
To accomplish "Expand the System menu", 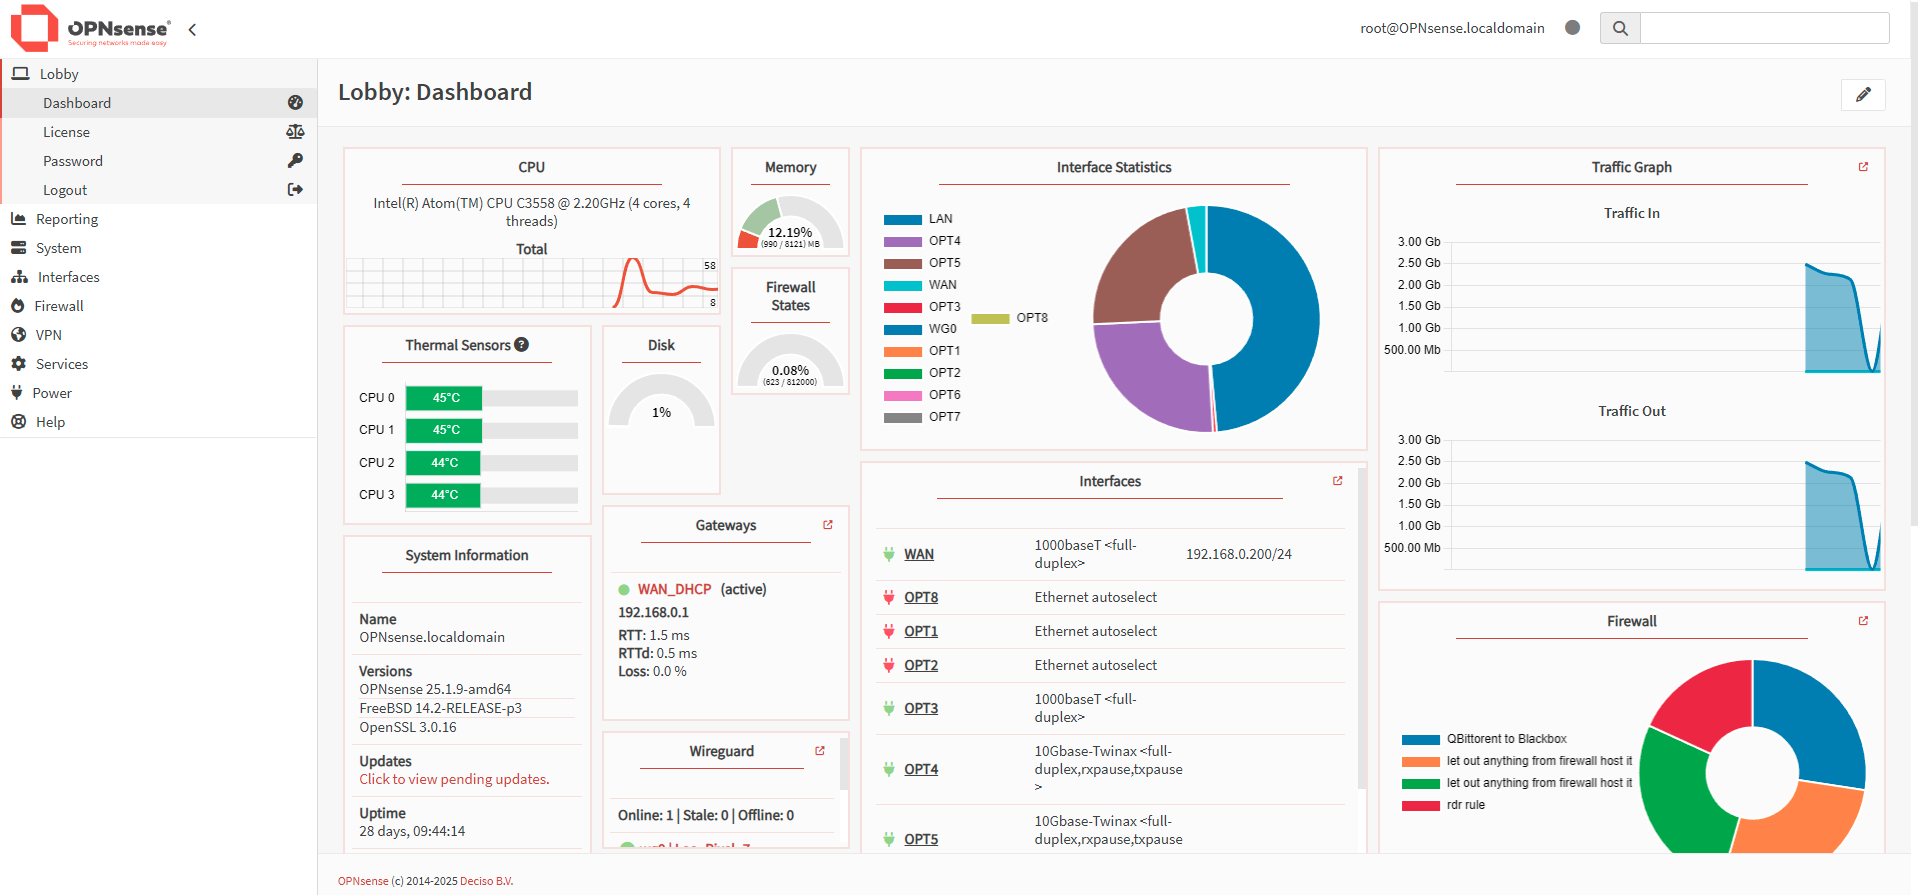I will (x=159, y=248).
